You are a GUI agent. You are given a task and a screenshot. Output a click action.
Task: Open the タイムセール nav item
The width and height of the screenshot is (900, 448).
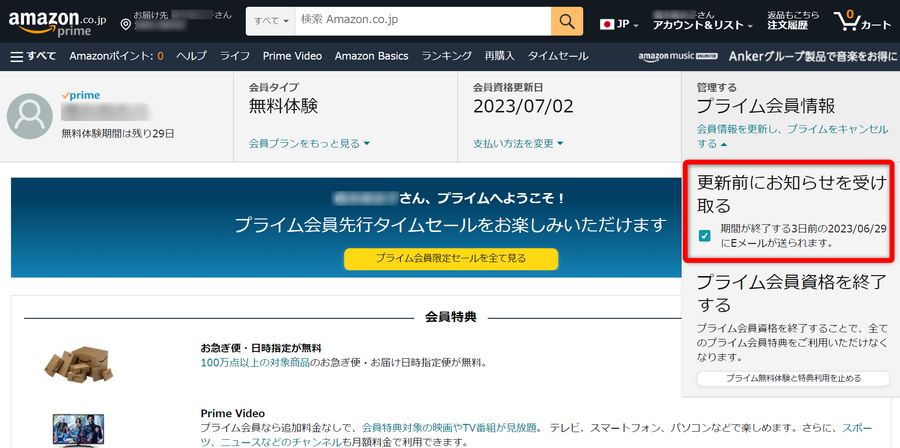tap(558, 56)
